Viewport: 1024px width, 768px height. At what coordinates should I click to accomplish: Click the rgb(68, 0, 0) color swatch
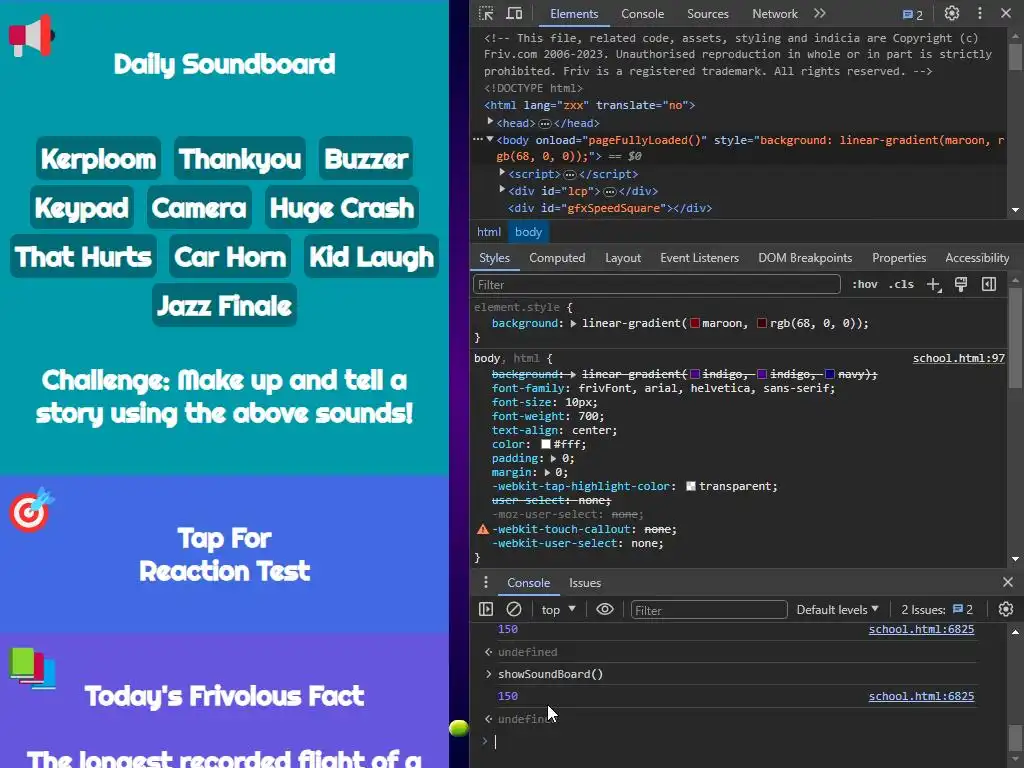pyautogui.click(x=761, y=323)
